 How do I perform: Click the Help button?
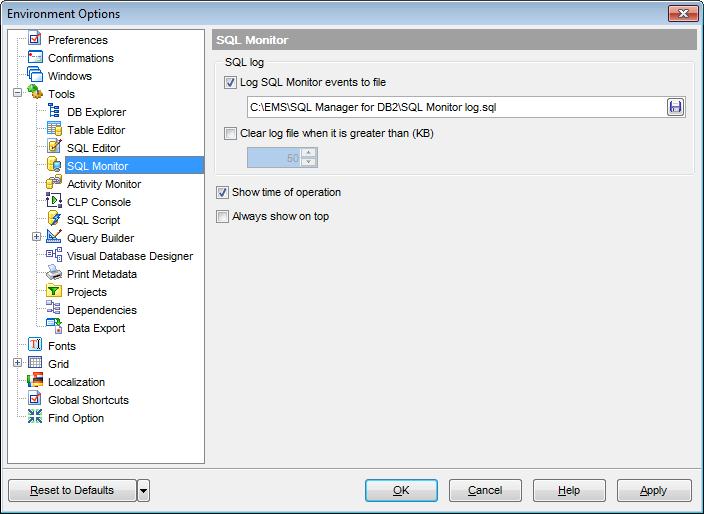(569, 490)
